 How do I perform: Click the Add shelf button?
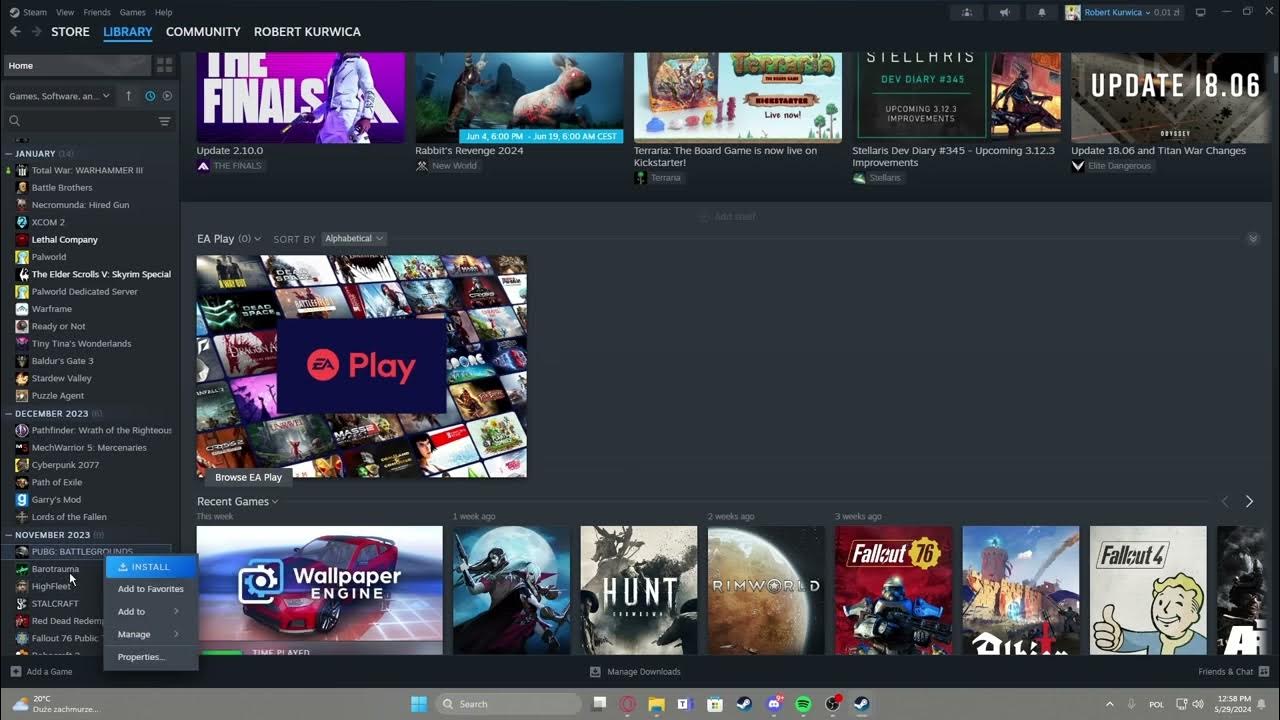pos(726,217)
